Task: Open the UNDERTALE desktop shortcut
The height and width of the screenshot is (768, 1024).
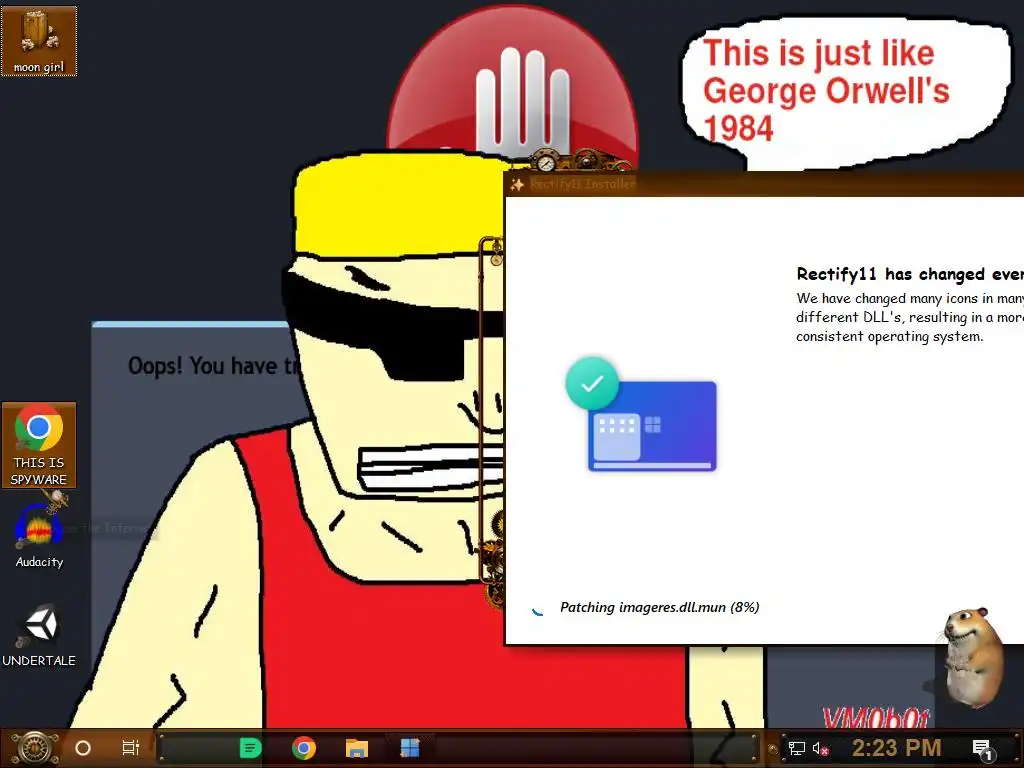Action: pyautogui.click(x=39, y=635)
